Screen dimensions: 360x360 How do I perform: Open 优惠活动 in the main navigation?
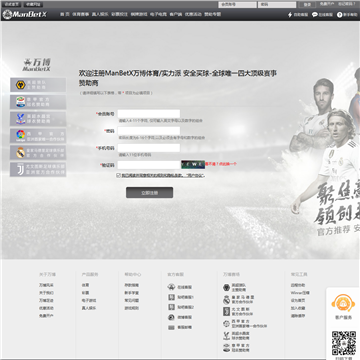193,14
